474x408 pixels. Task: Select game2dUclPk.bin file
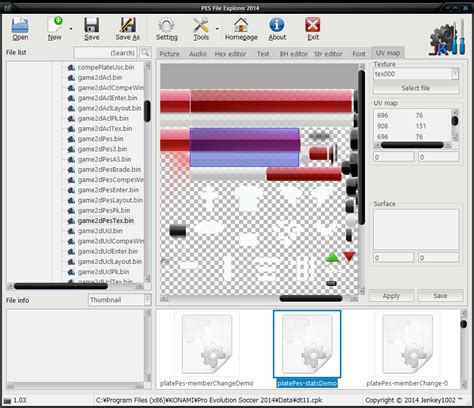pos(103,272)
